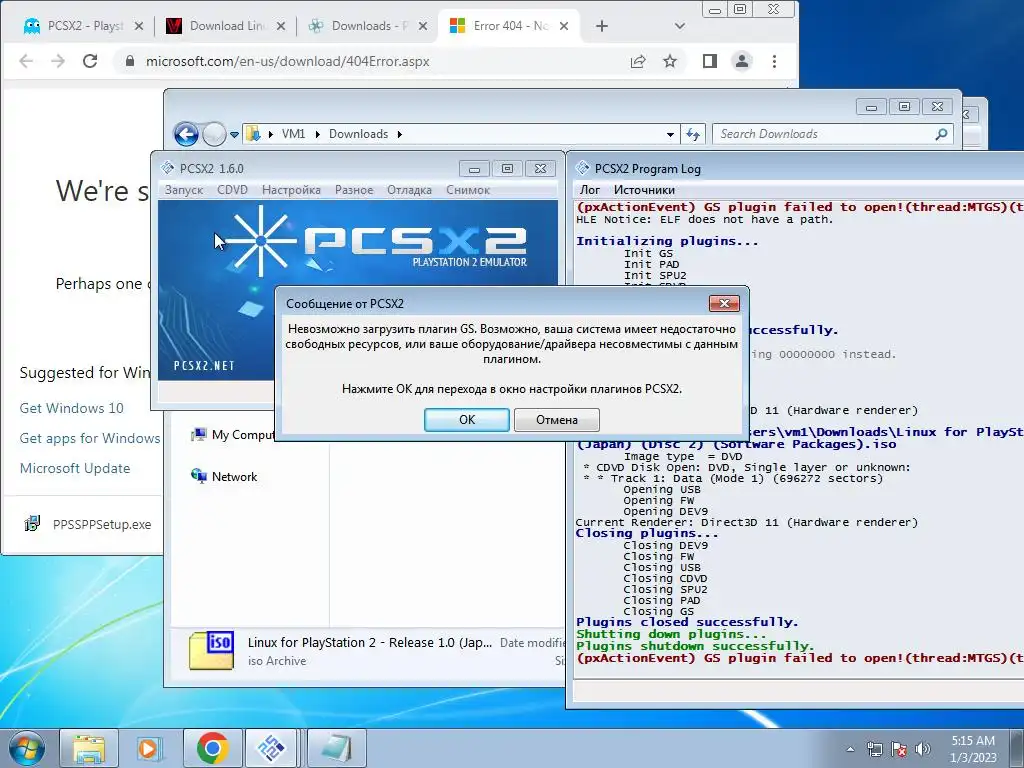Click the site lock icon in Chrome

point(129,61)
